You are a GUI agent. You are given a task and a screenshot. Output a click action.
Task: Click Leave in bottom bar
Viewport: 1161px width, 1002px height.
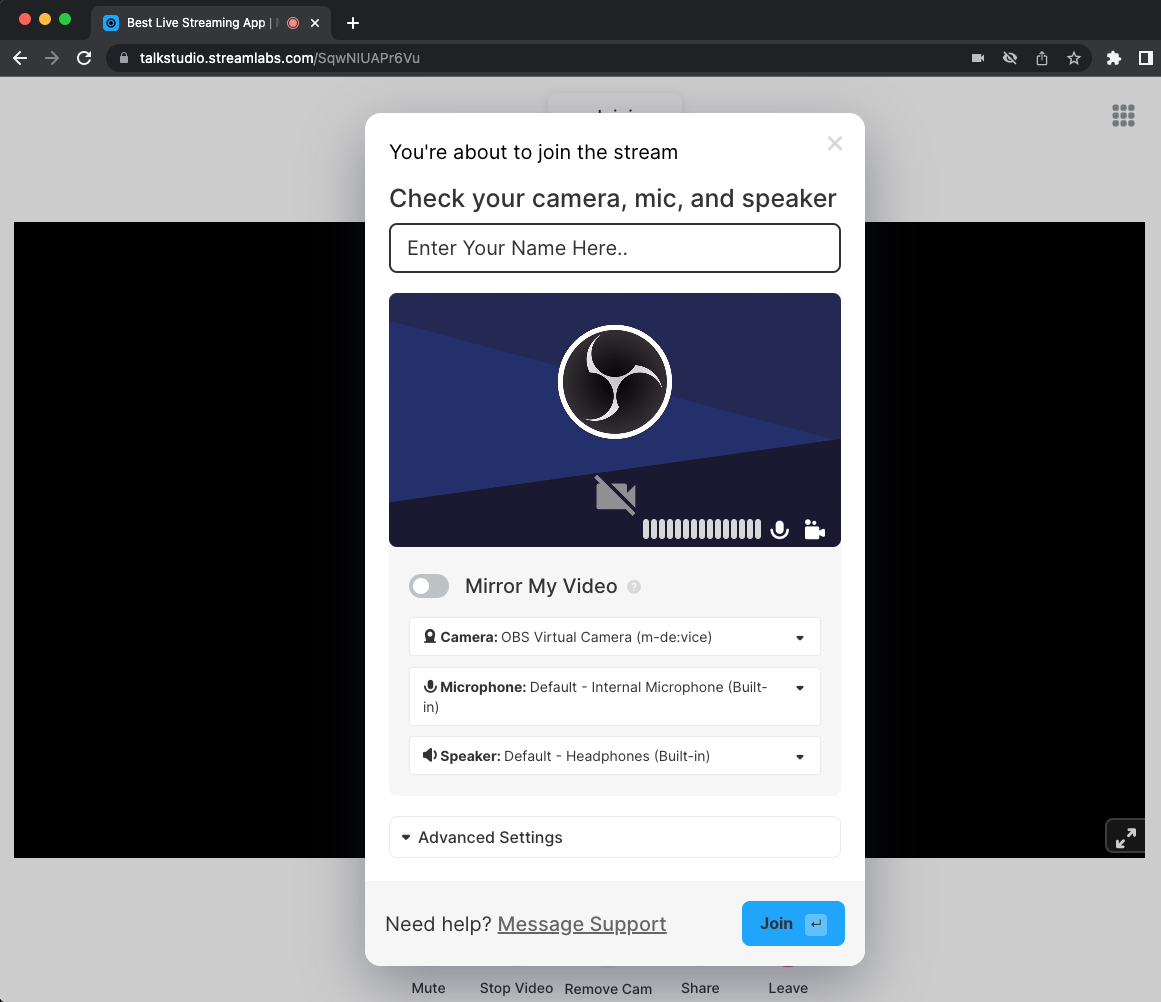point(788,988)
